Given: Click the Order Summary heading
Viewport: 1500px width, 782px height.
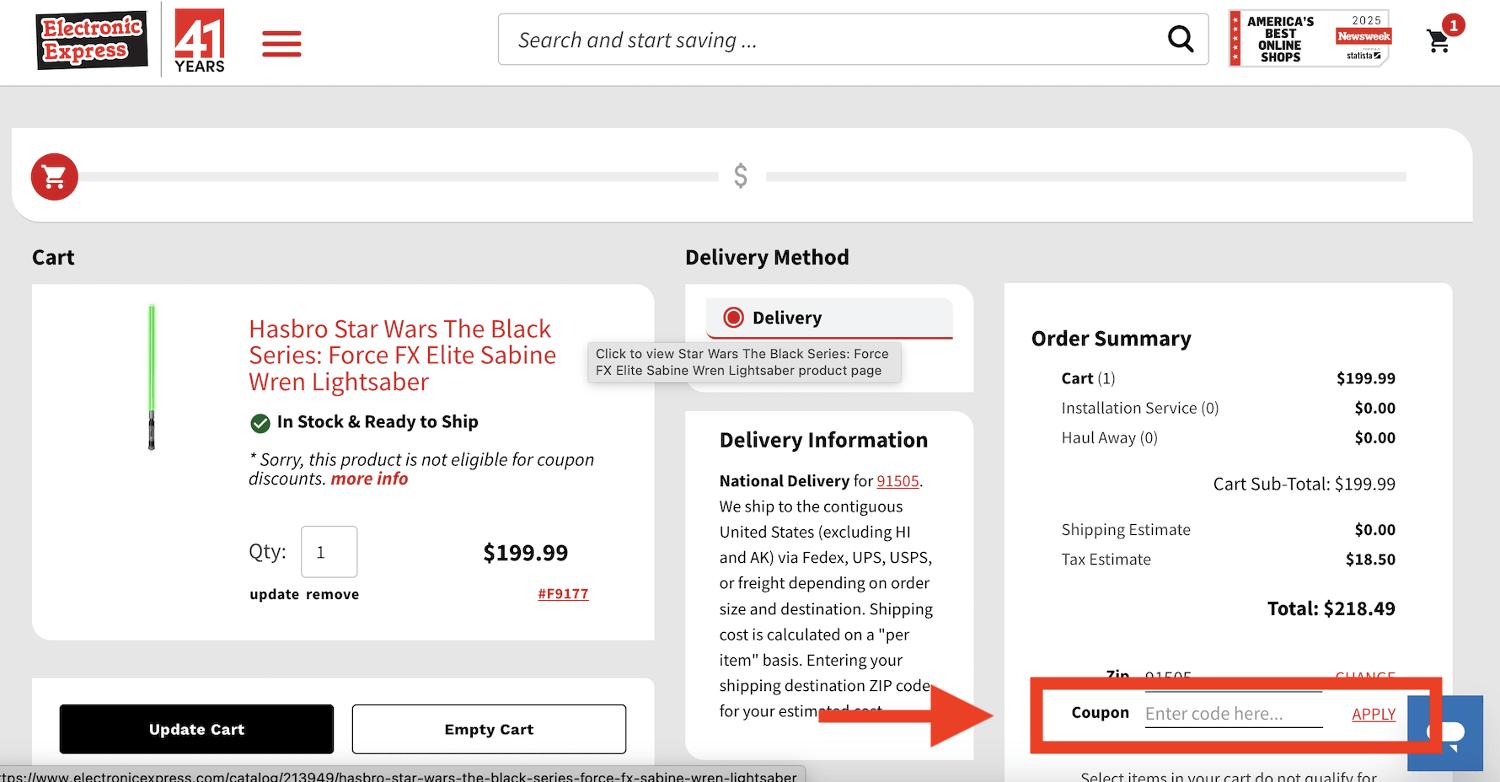Looking at the screenshot, I should pos(1111,339).
